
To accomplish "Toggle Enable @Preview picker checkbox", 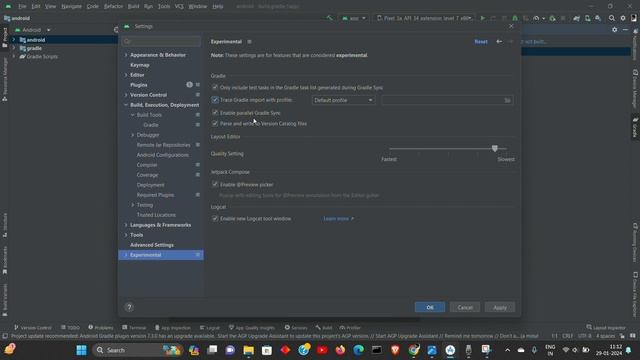I will 215,184.
